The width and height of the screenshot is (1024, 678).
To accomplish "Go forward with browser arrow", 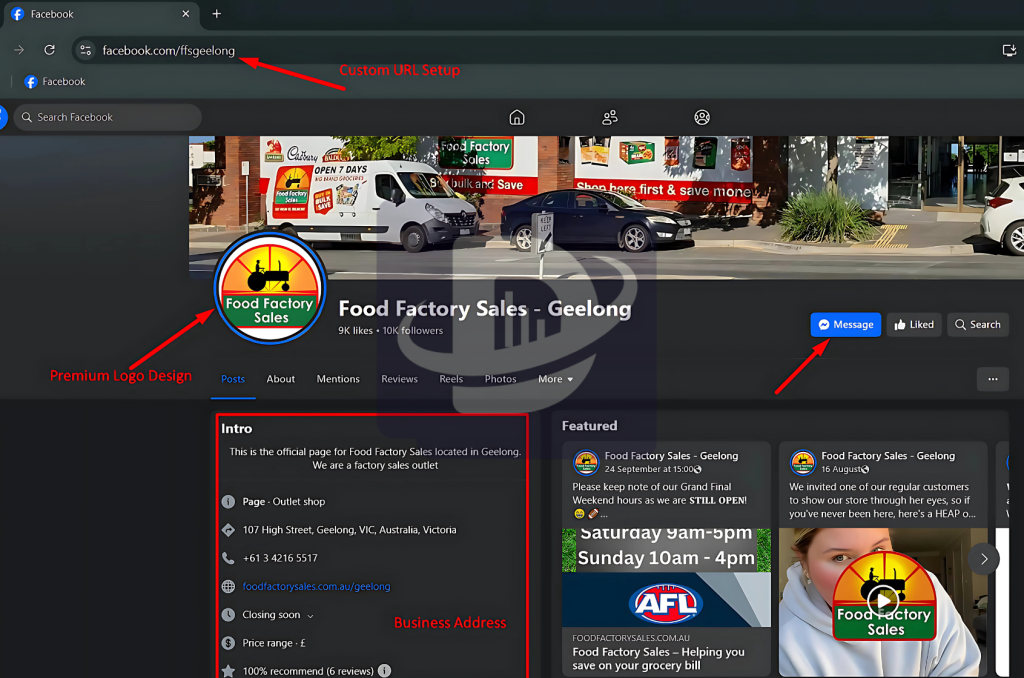I will pyautogui.click(x=19, y=50).
